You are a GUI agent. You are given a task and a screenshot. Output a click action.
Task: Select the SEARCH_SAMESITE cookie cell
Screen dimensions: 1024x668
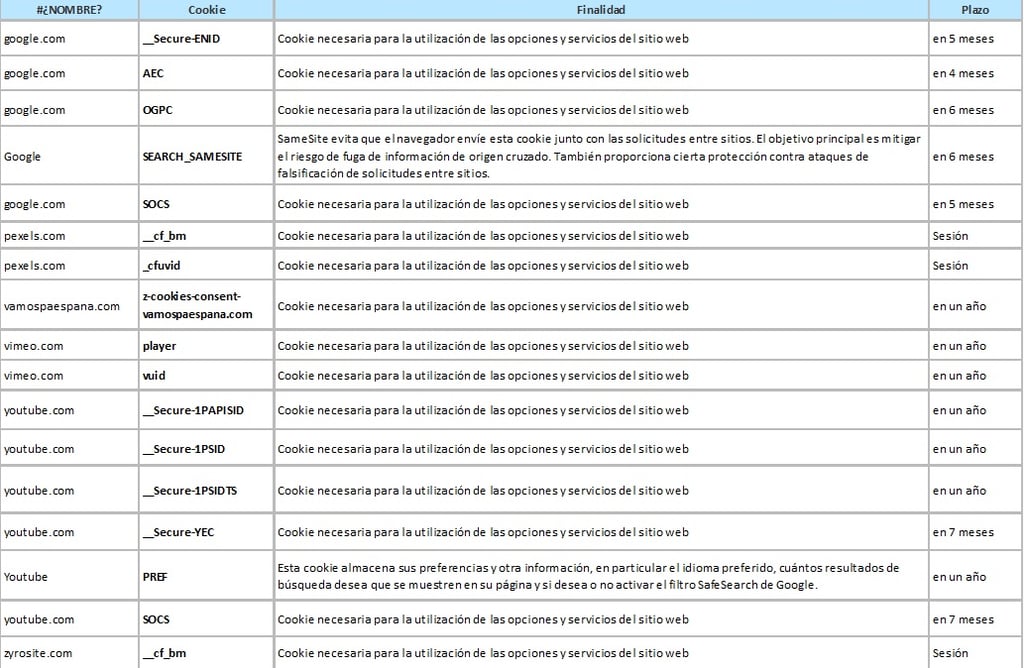(206, 156)
